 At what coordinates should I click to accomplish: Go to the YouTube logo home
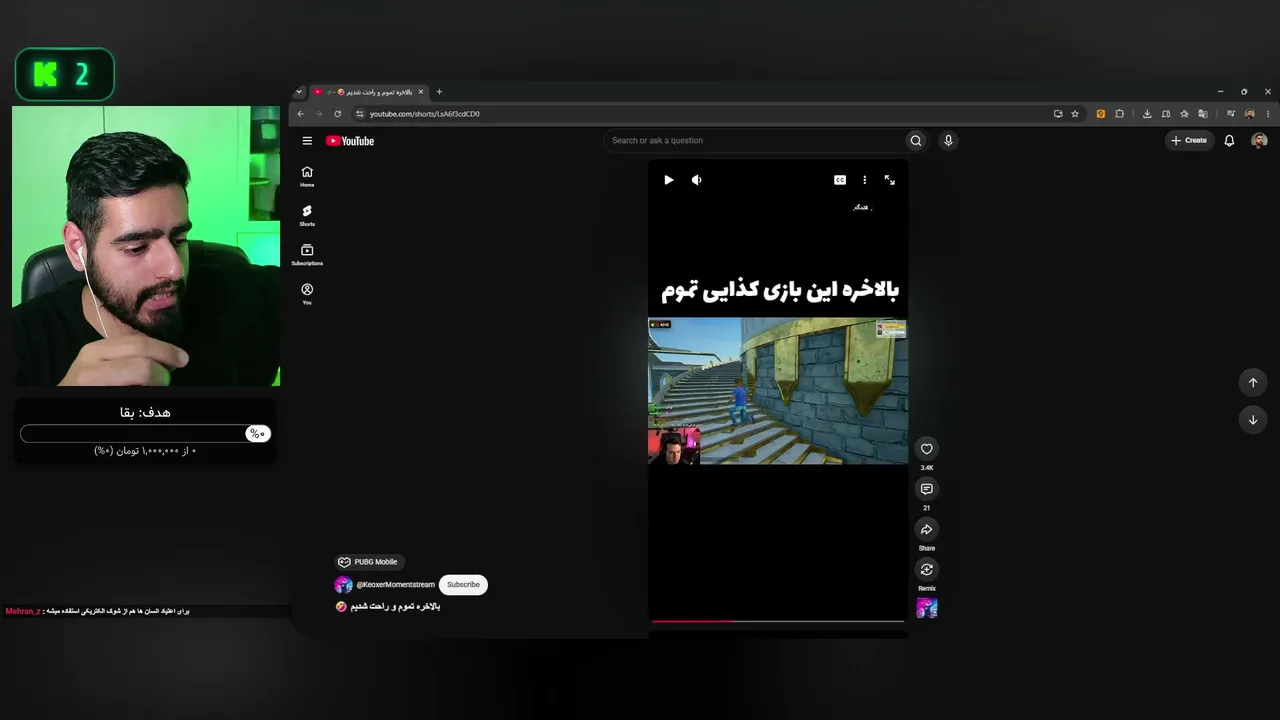350,141
